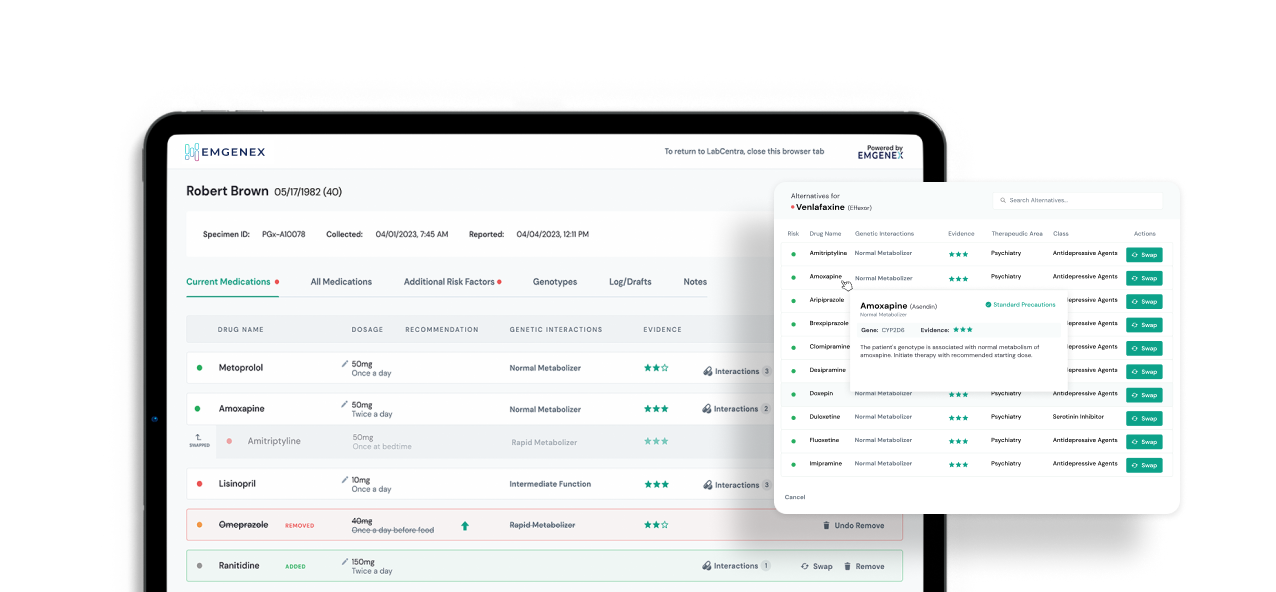1276x592 pixels.
Task: Click Fluoxetine in the Alternatives list
Action: (824, 440)
